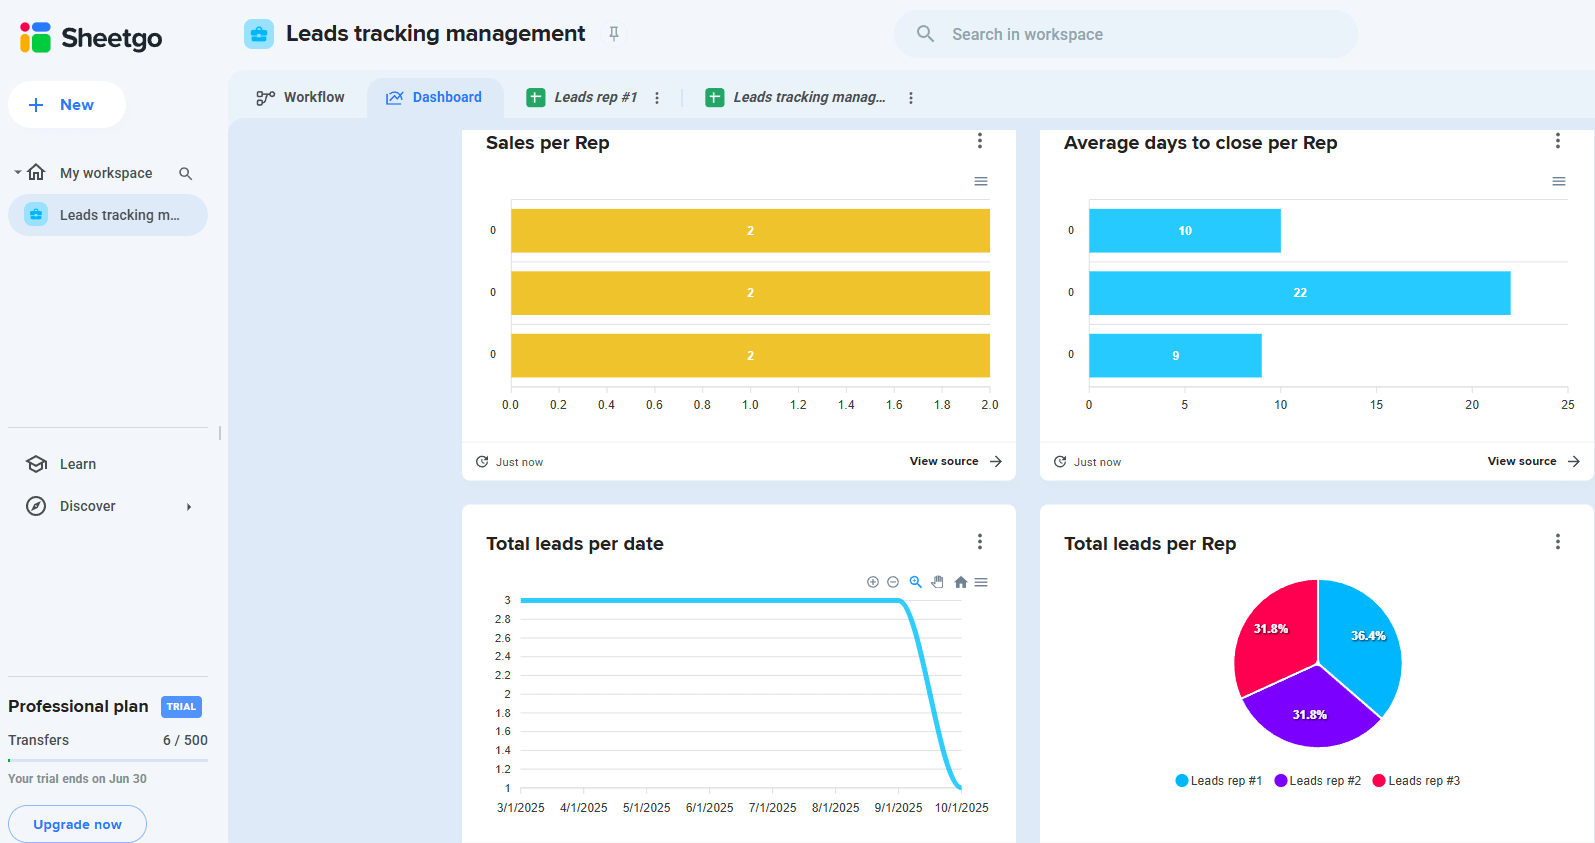The width and height of the screenshot is (1595, 843).
Task: Click the Sheetgo logo
Action: click(x=91, y=38)
